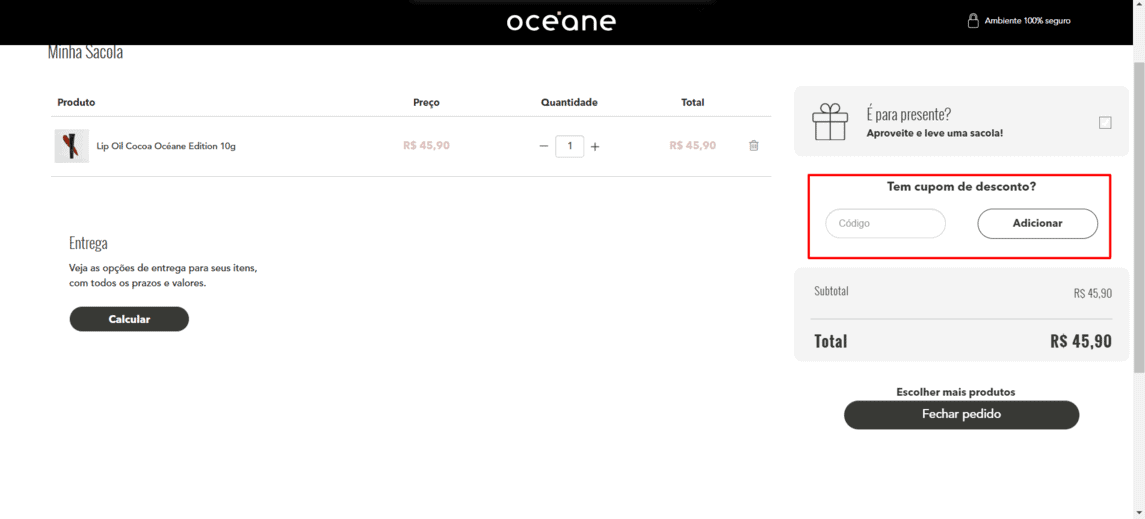Screen dimensions: 1145x519
Task: Click the Fechar pedido button
Action: coord(961,415)
